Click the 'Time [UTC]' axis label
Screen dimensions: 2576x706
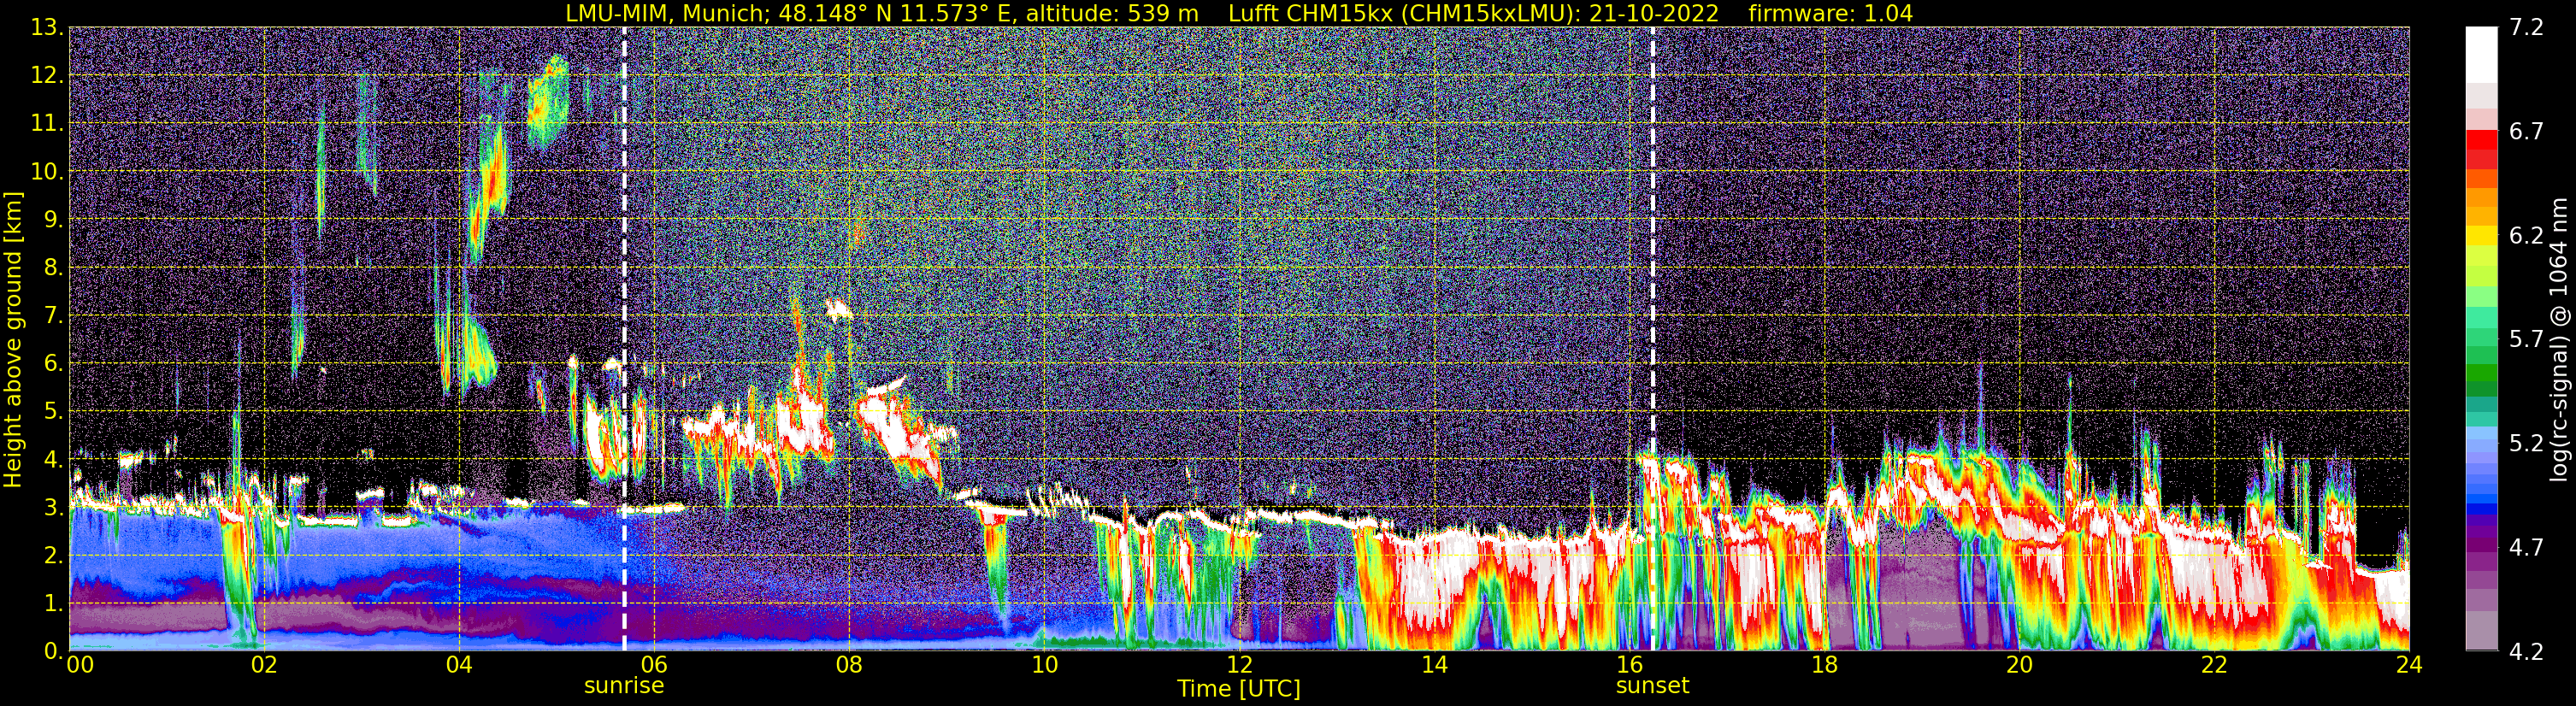pyautogui.click(x=1239, y=688)
